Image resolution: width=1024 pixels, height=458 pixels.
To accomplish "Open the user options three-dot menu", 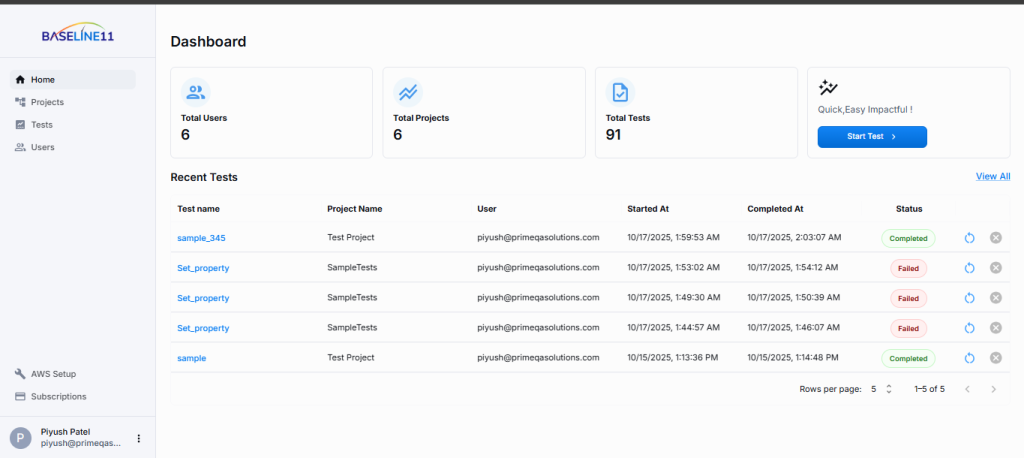I will pyautogui.click(x=139, y=438).
